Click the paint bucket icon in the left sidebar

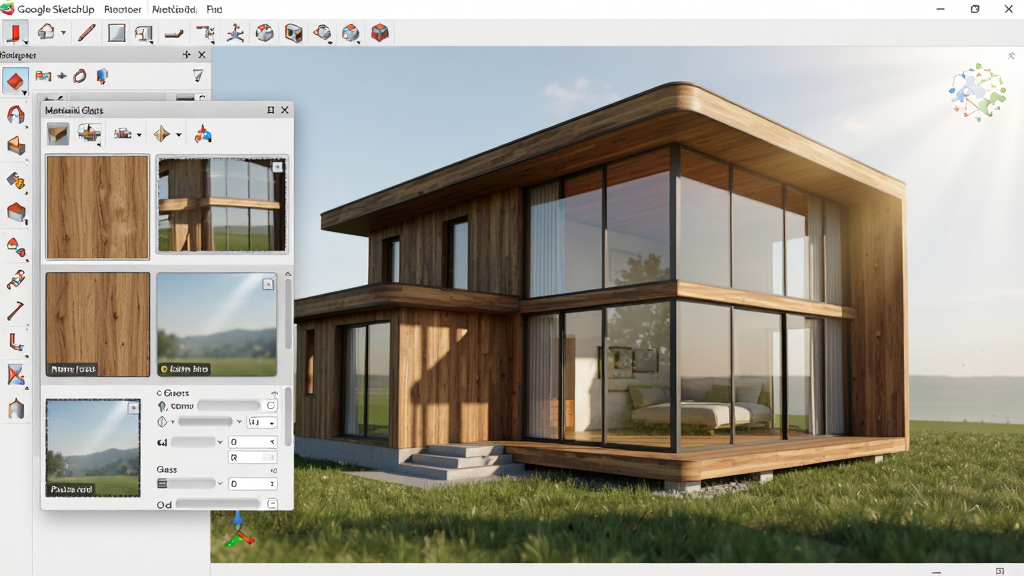click(16, 180)
